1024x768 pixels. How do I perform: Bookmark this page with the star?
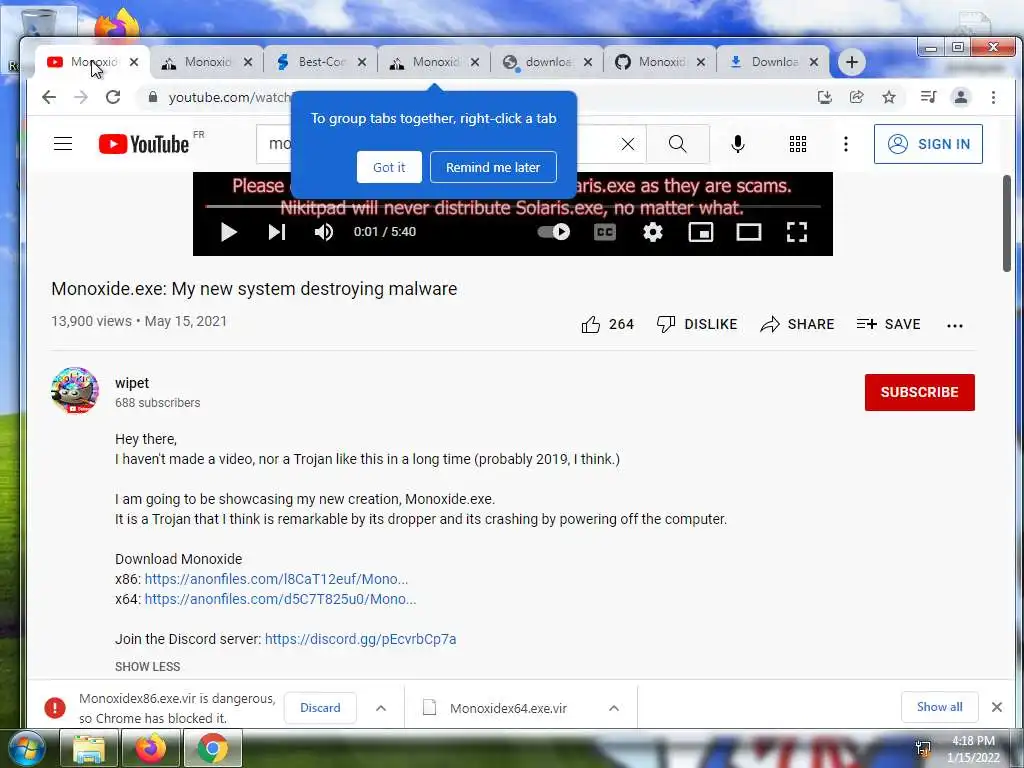click(889, 97)
